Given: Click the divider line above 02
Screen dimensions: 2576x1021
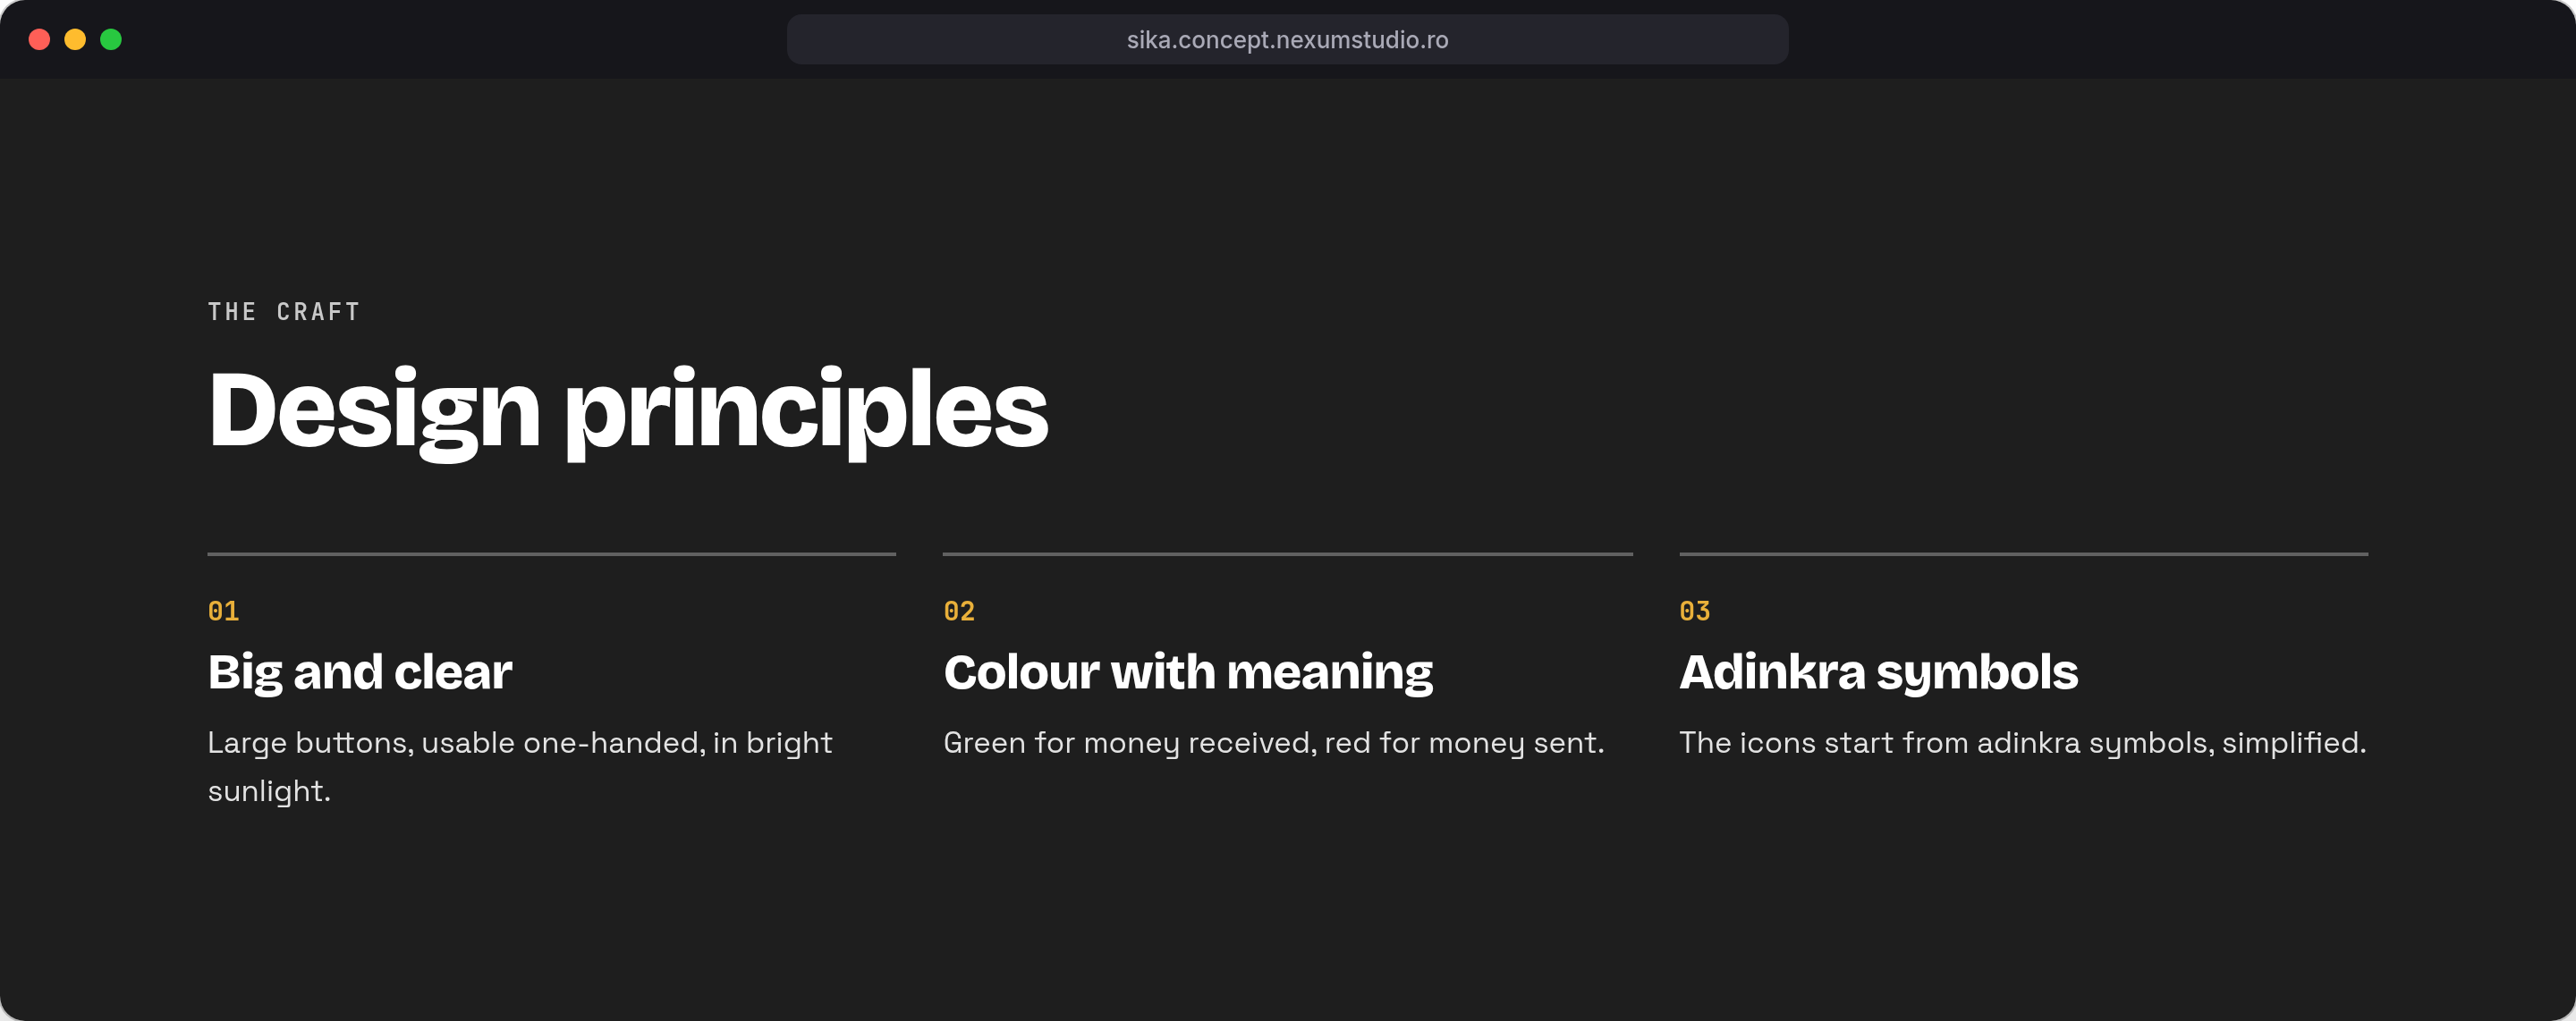Looking at the screenshot, I should point(1287,554).
